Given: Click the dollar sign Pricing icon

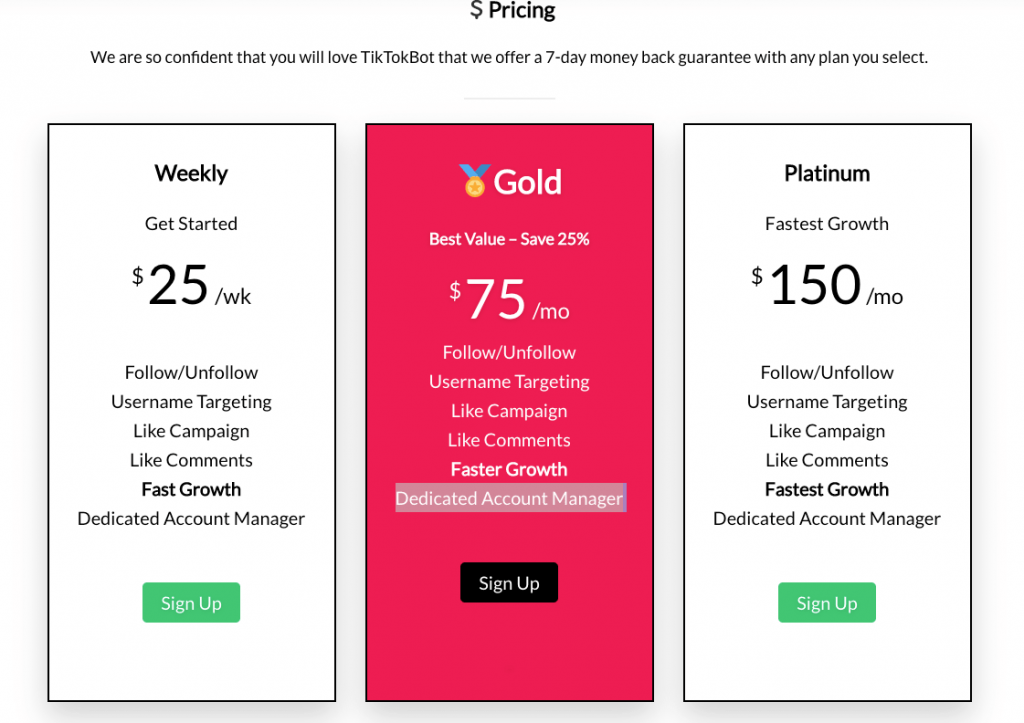Looking at the screenshot, I should [477, 10].
